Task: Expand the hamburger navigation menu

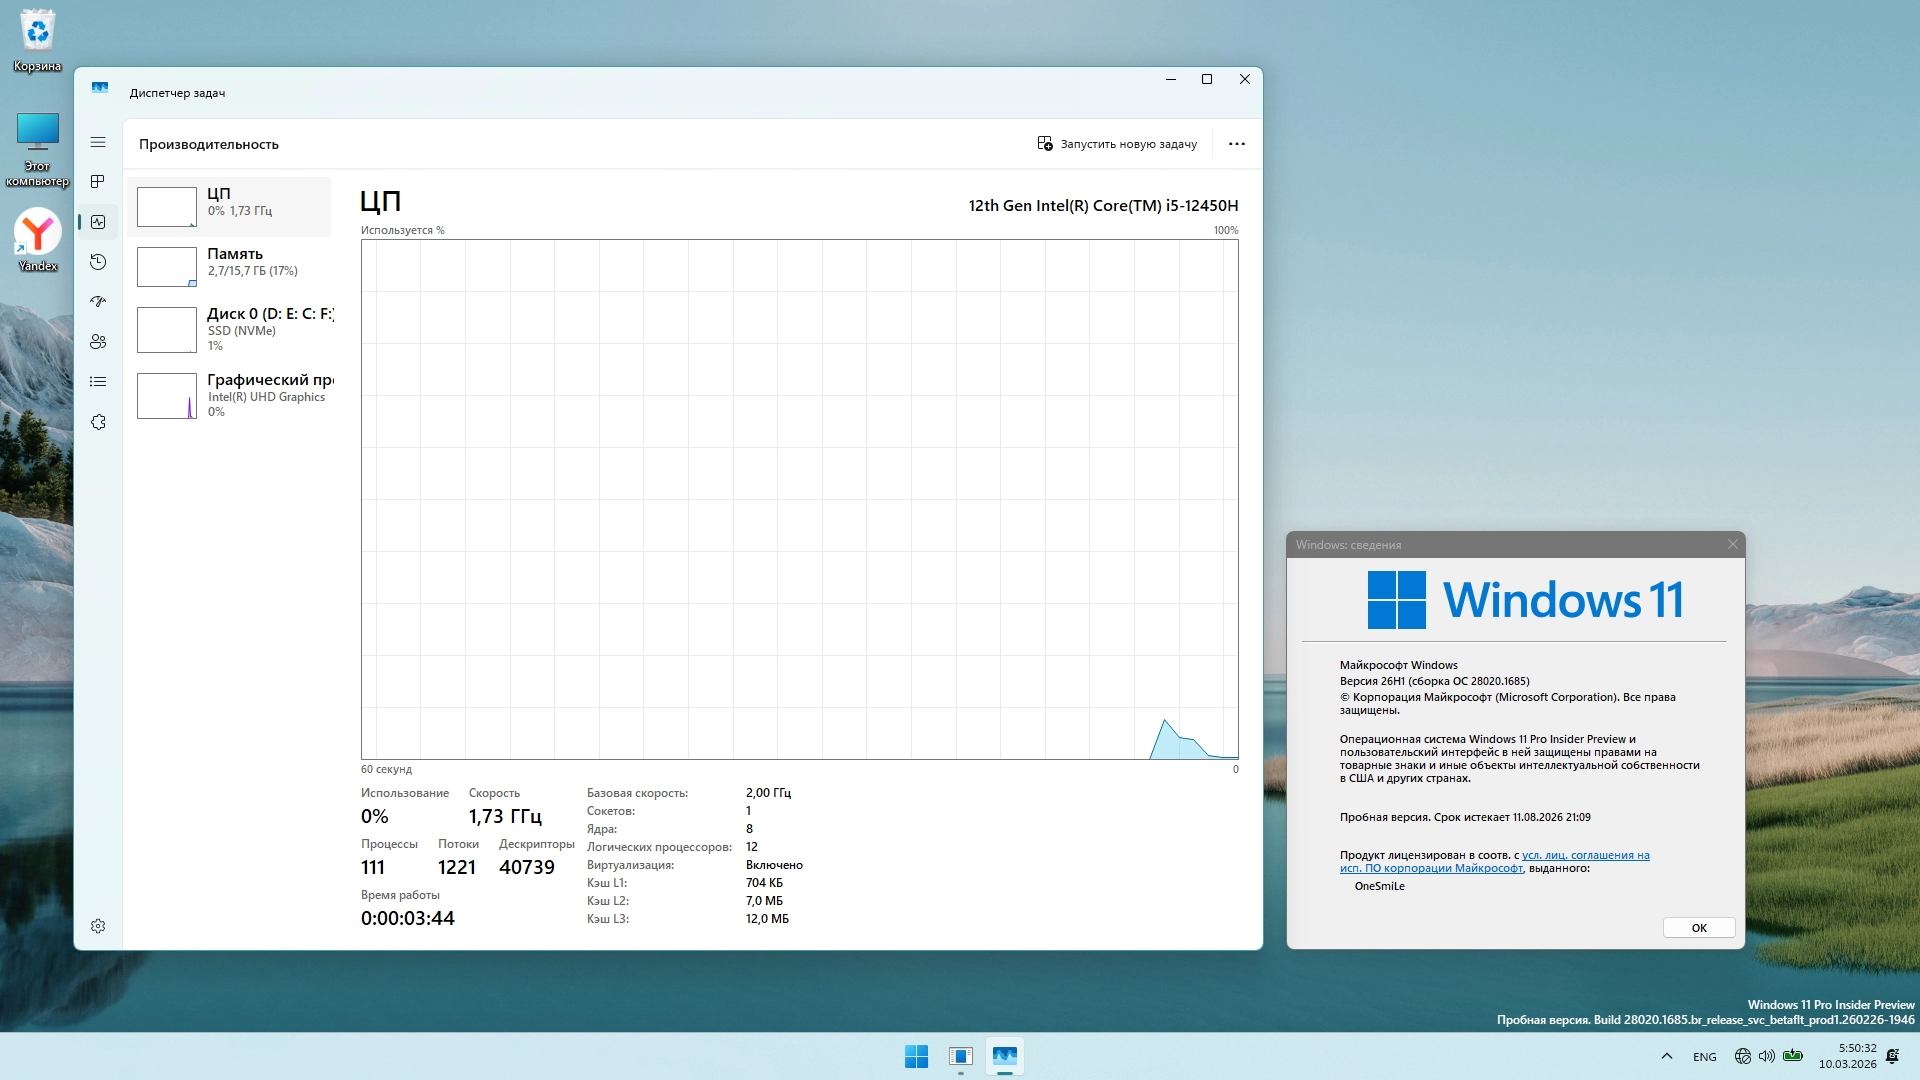Action: tap(98, 142)
